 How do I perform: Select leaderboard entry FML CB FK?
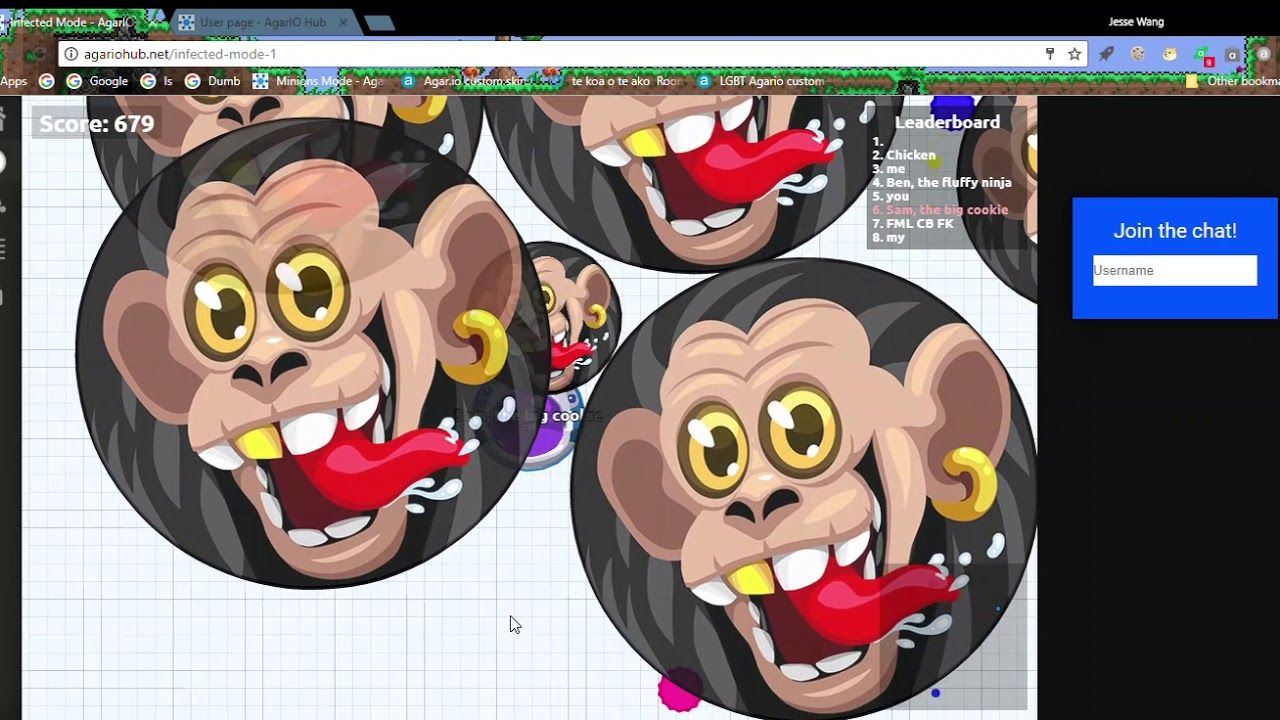tap(913, 224)
